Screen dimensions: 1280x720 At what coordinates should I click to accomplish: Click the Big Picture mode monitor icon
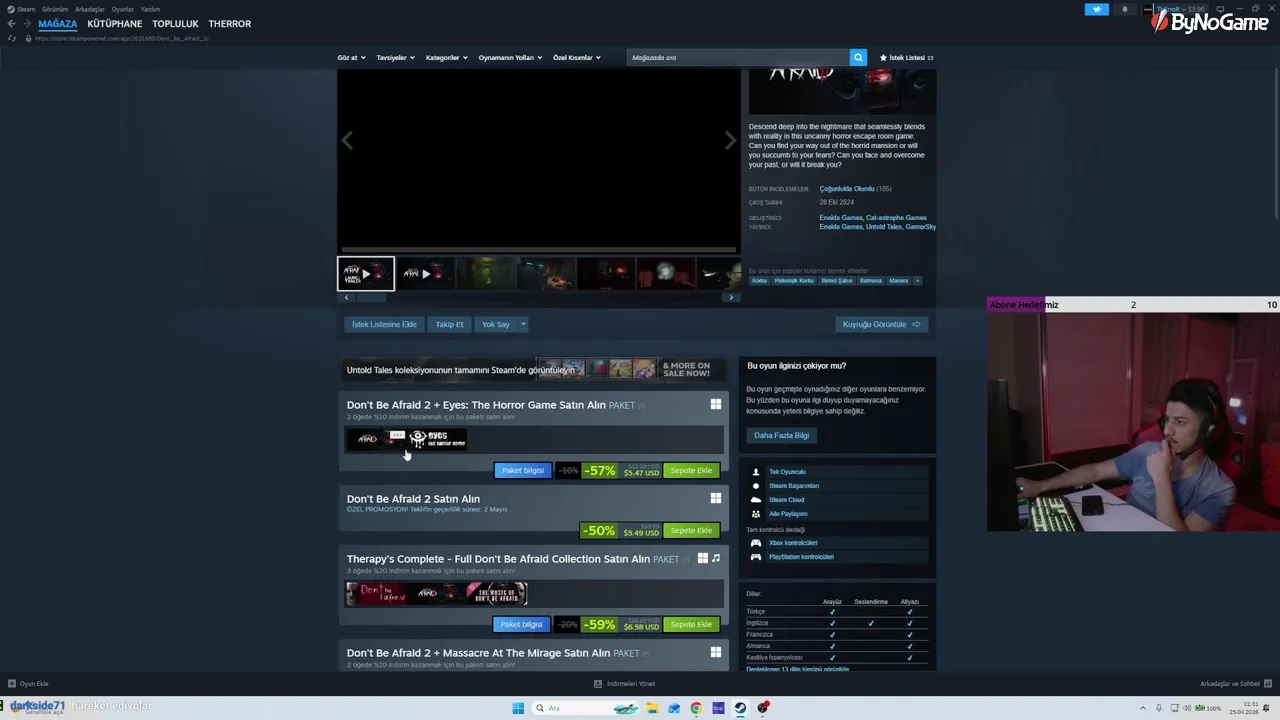(1219, 9)
